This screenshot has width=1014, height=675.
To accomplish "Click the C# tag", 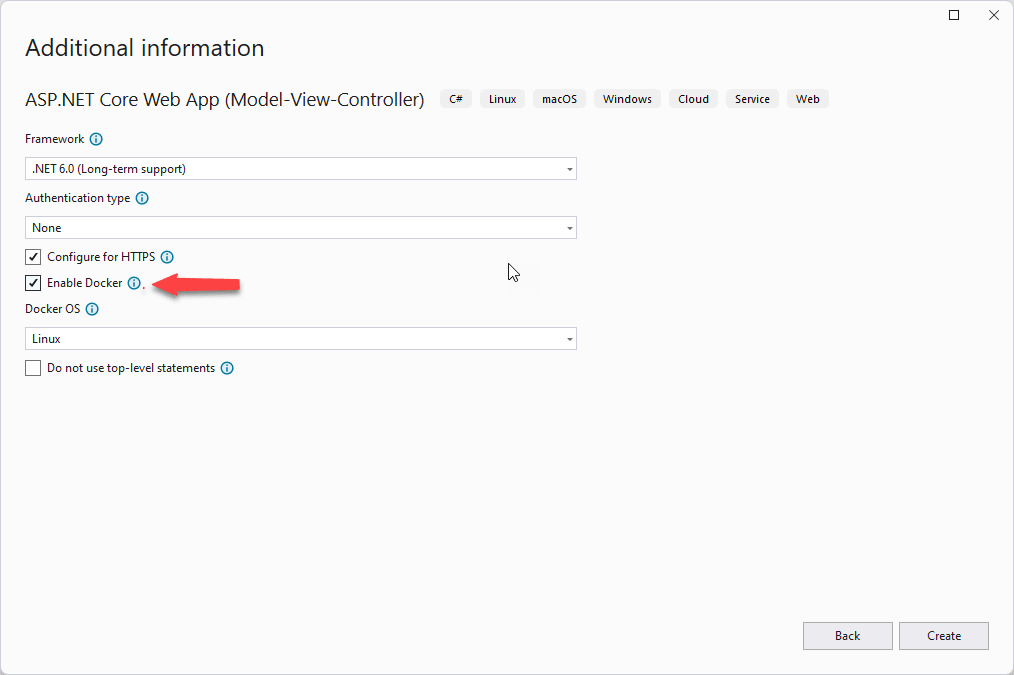I will coord(456,99).
